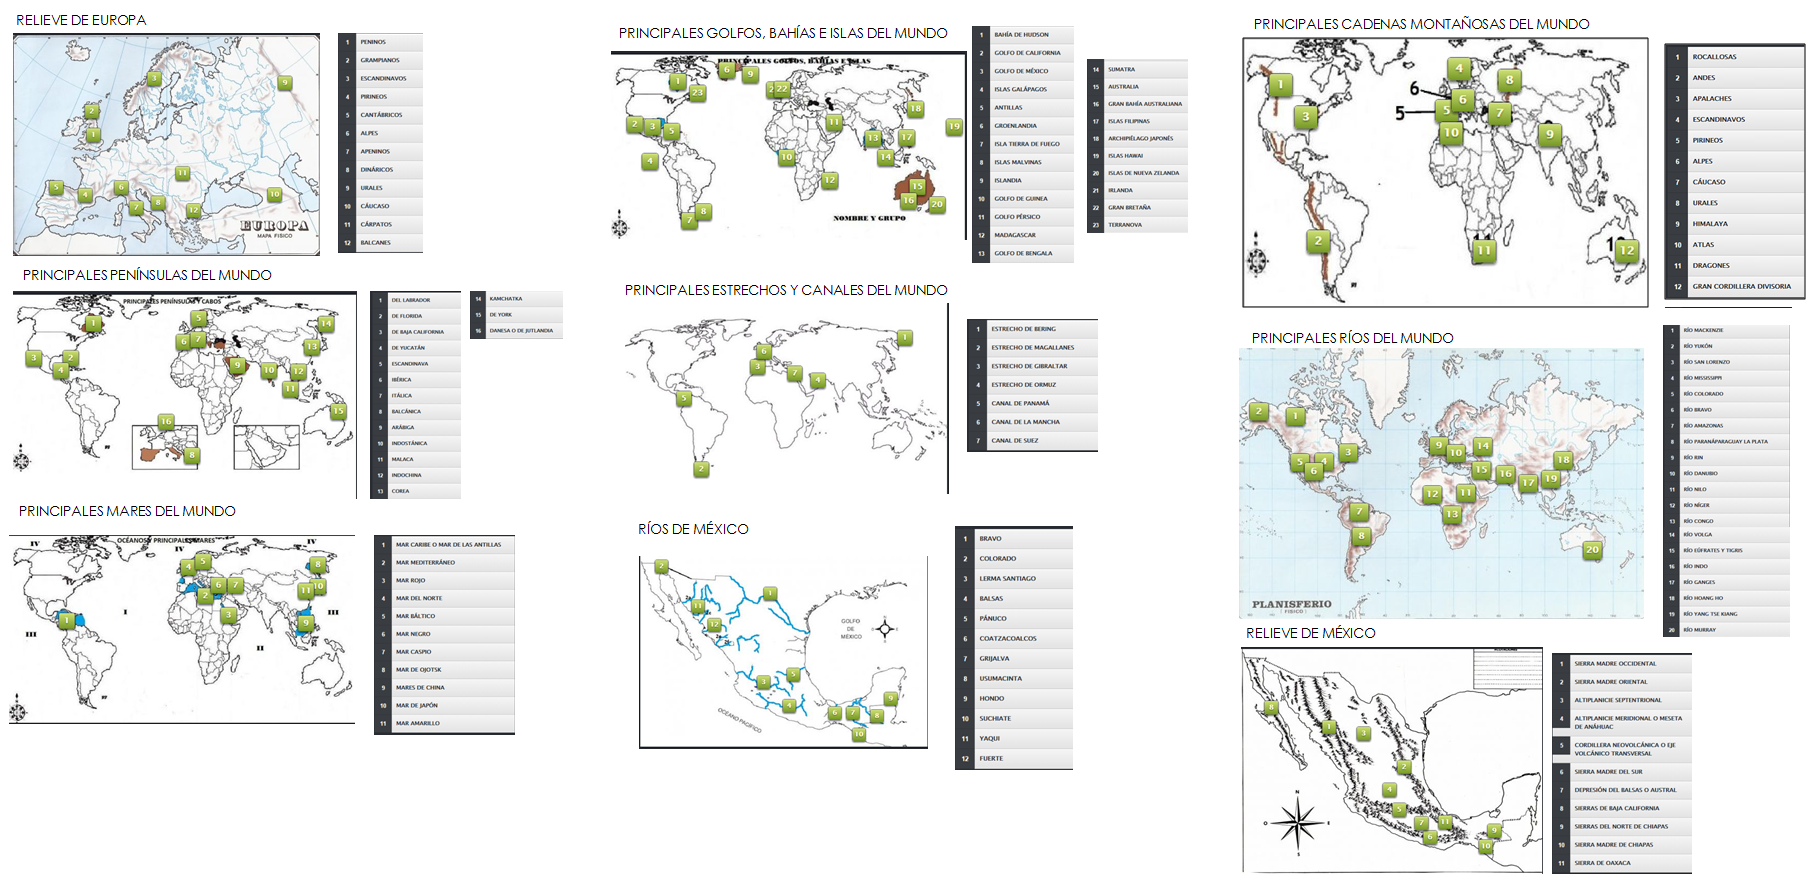Choose the "BALCANES" legend row
1817x885 pixels.
point(381,243)
